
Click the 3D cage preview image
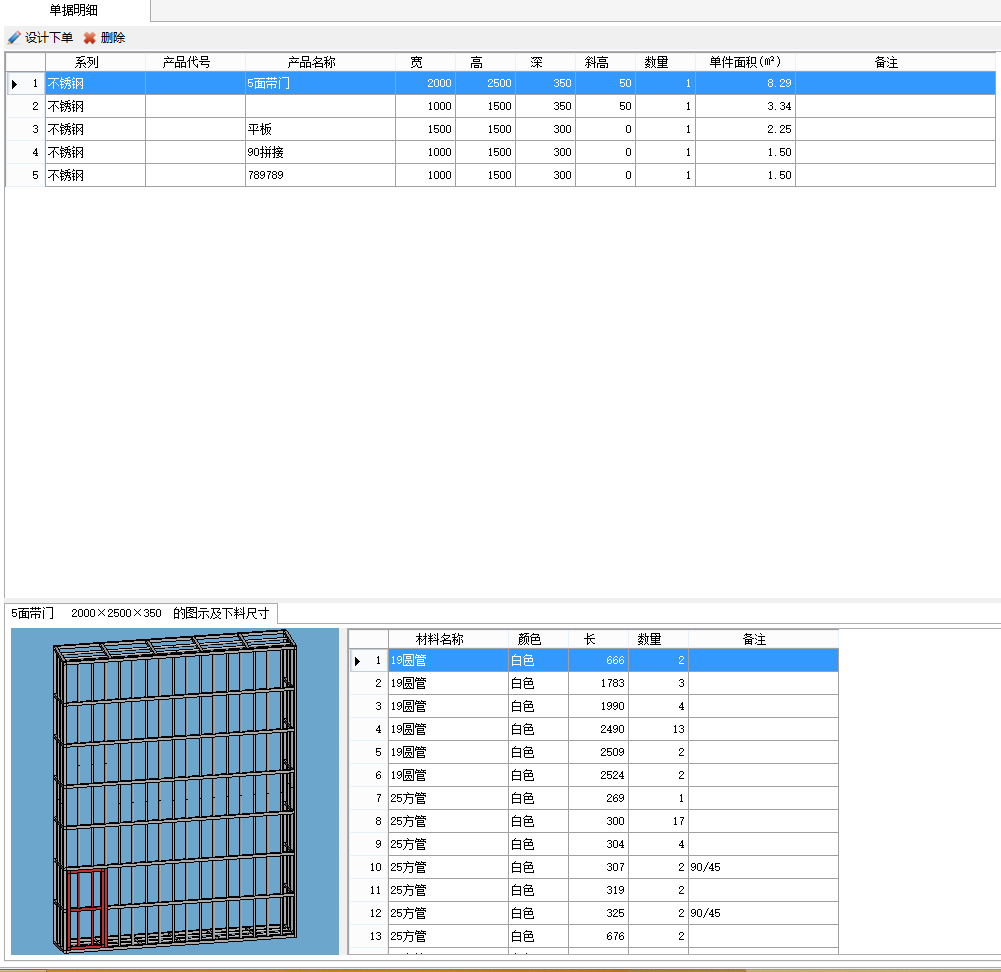click(175, 791)
